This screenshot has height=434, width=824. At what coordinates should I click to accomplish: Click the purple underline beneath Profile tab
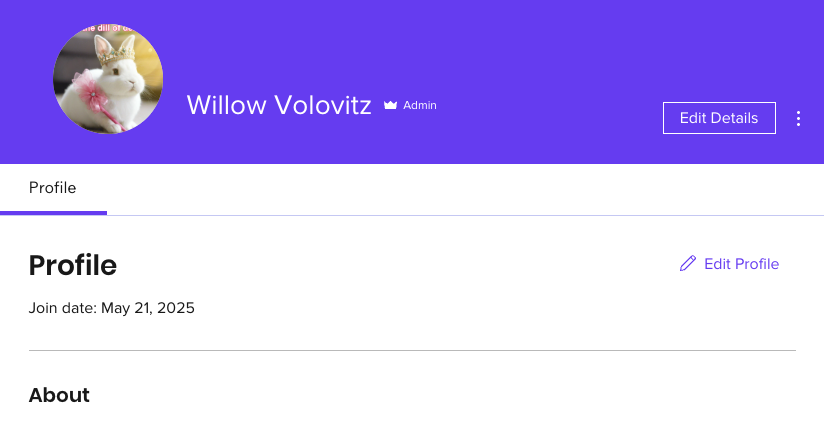tap(53, 212)
